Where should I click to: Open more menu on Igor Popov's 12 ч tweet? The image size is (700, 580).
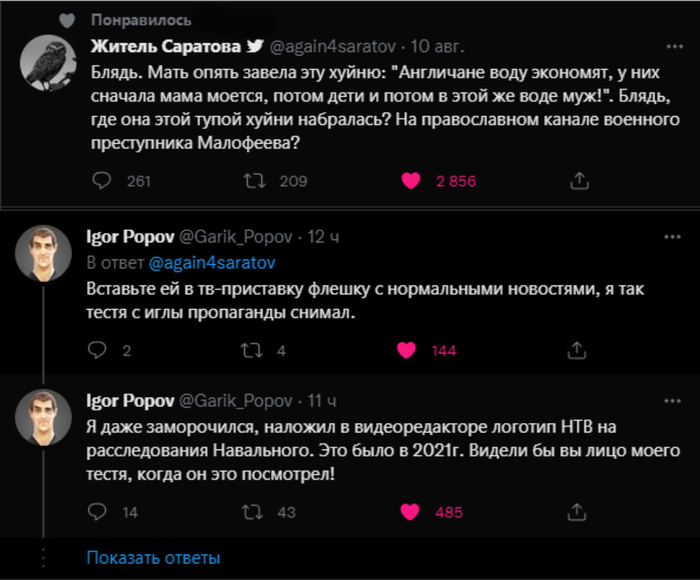[670, 237]
